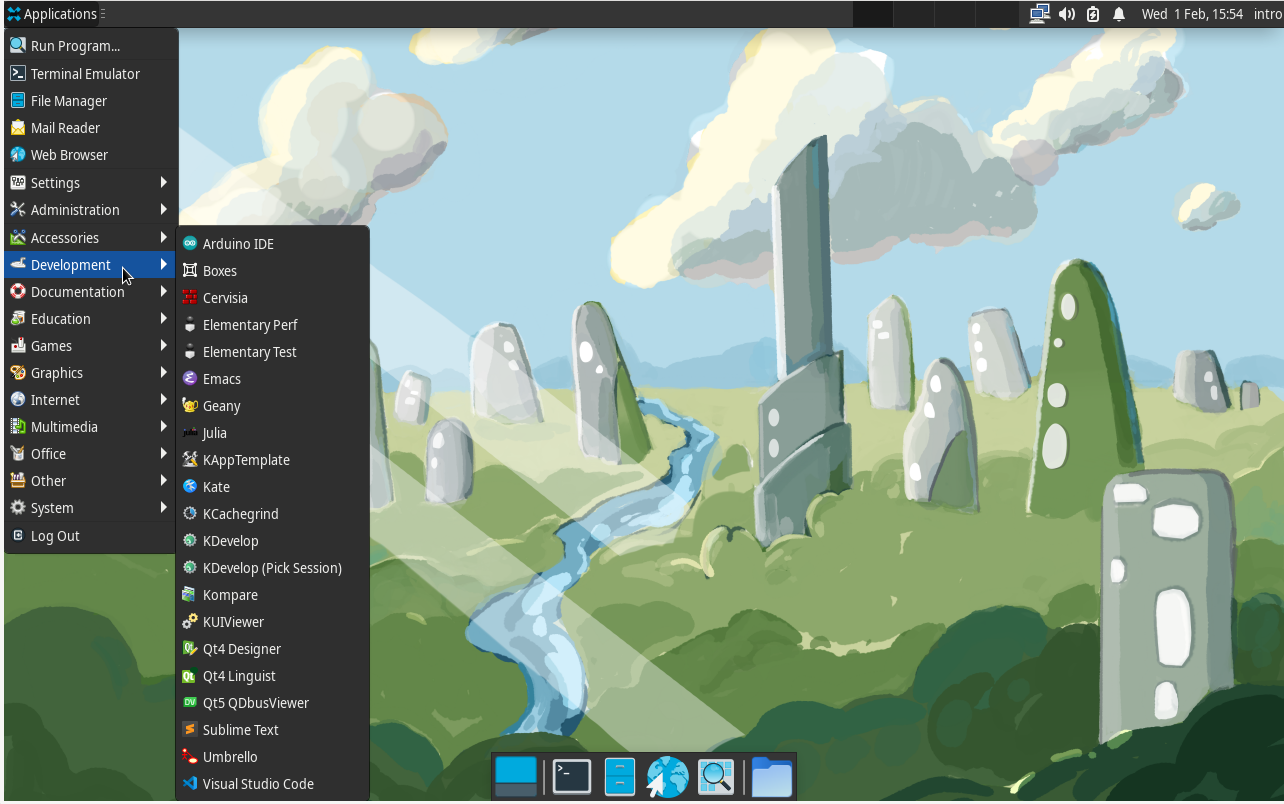
Task: Click the Geany teapot icon
Action: 189,406
